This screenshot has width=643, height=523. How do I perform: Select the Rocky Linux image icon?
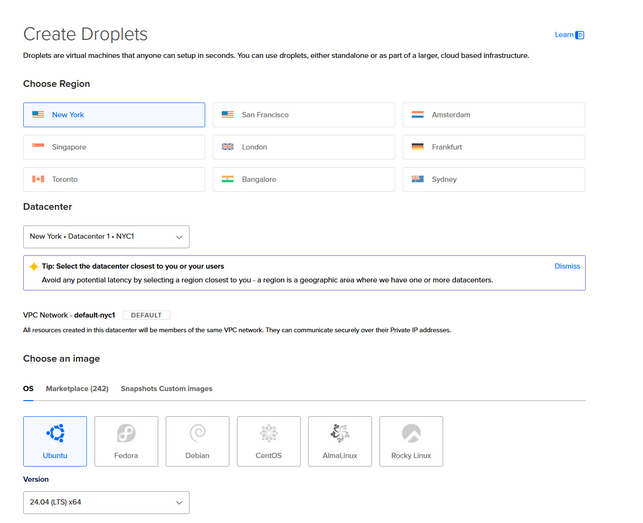(411, 434)
